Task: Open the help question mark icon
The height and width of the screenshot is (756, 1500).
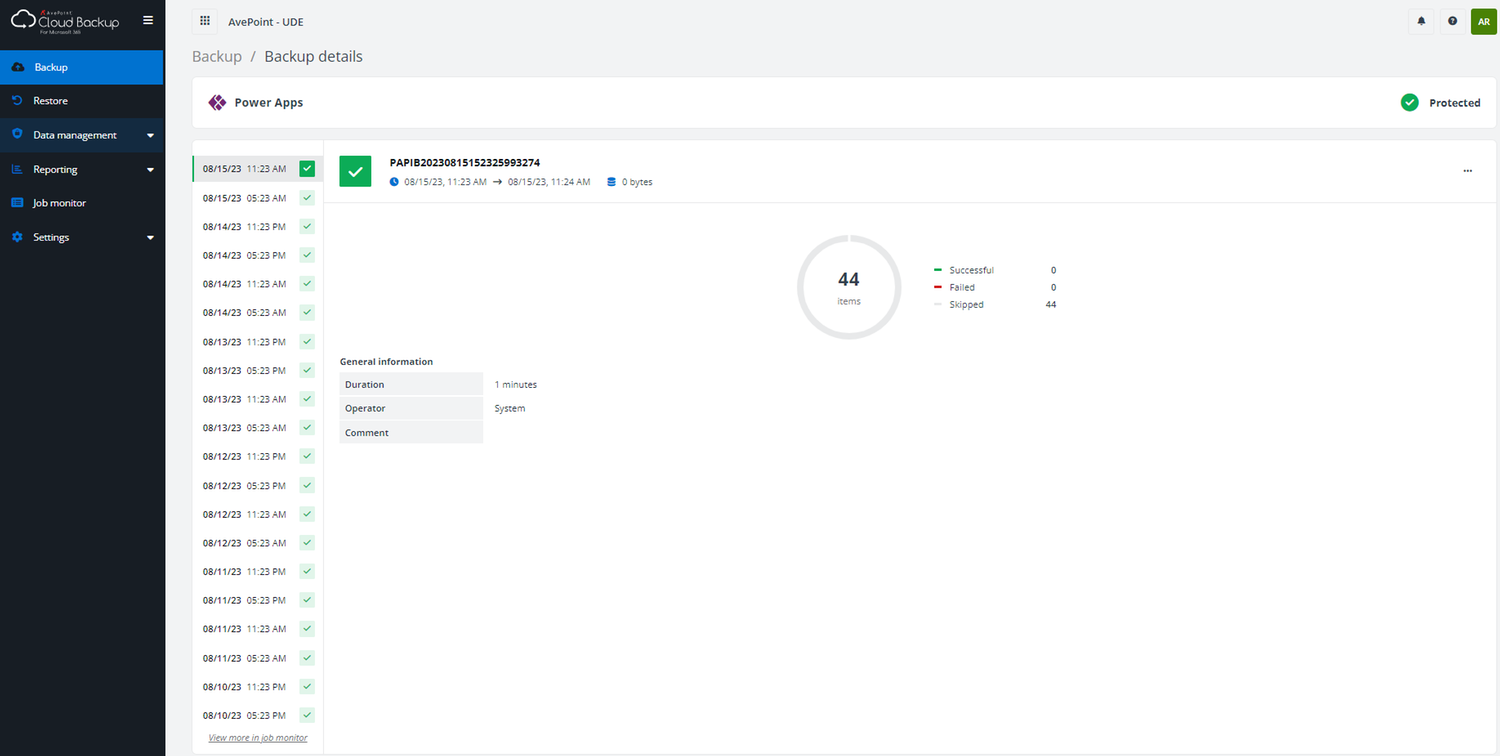Action: pos(1452,21)
